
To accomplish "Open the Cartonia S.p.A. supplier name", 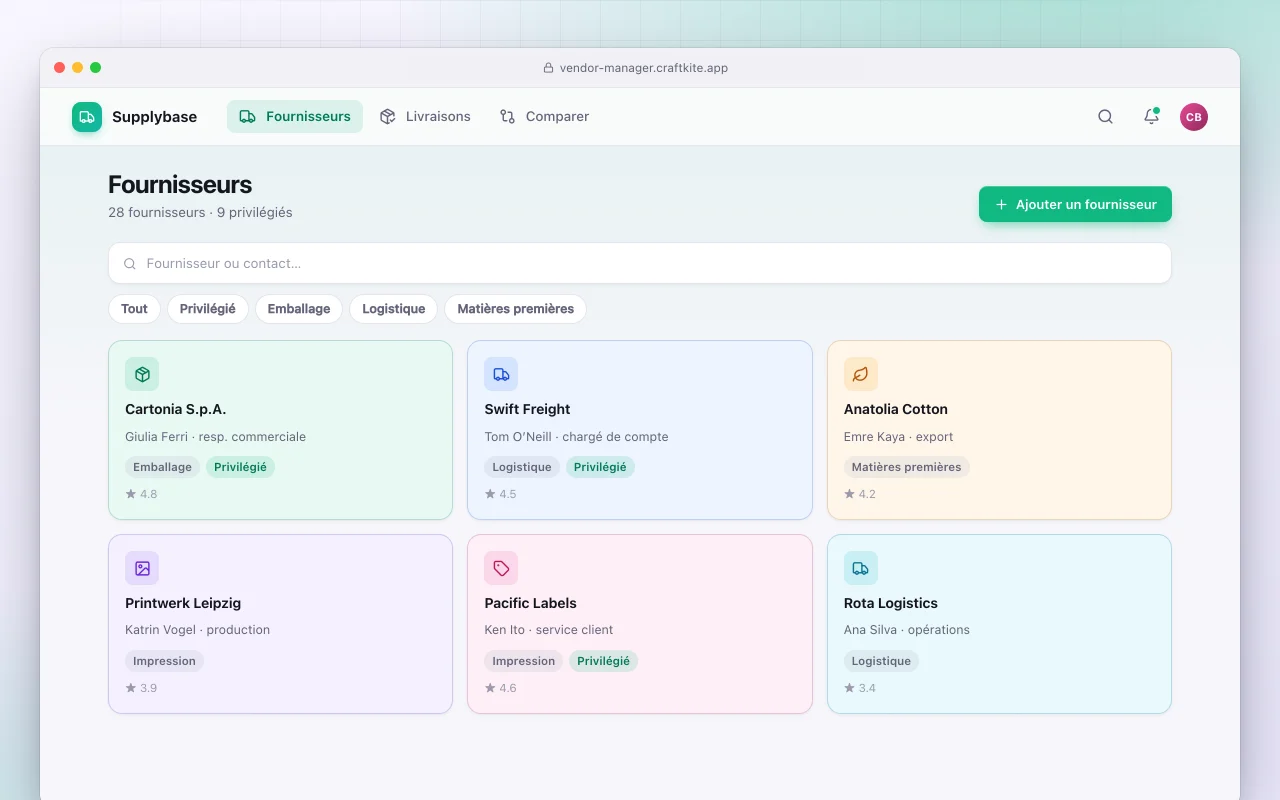I will click(x=176, y=409).
